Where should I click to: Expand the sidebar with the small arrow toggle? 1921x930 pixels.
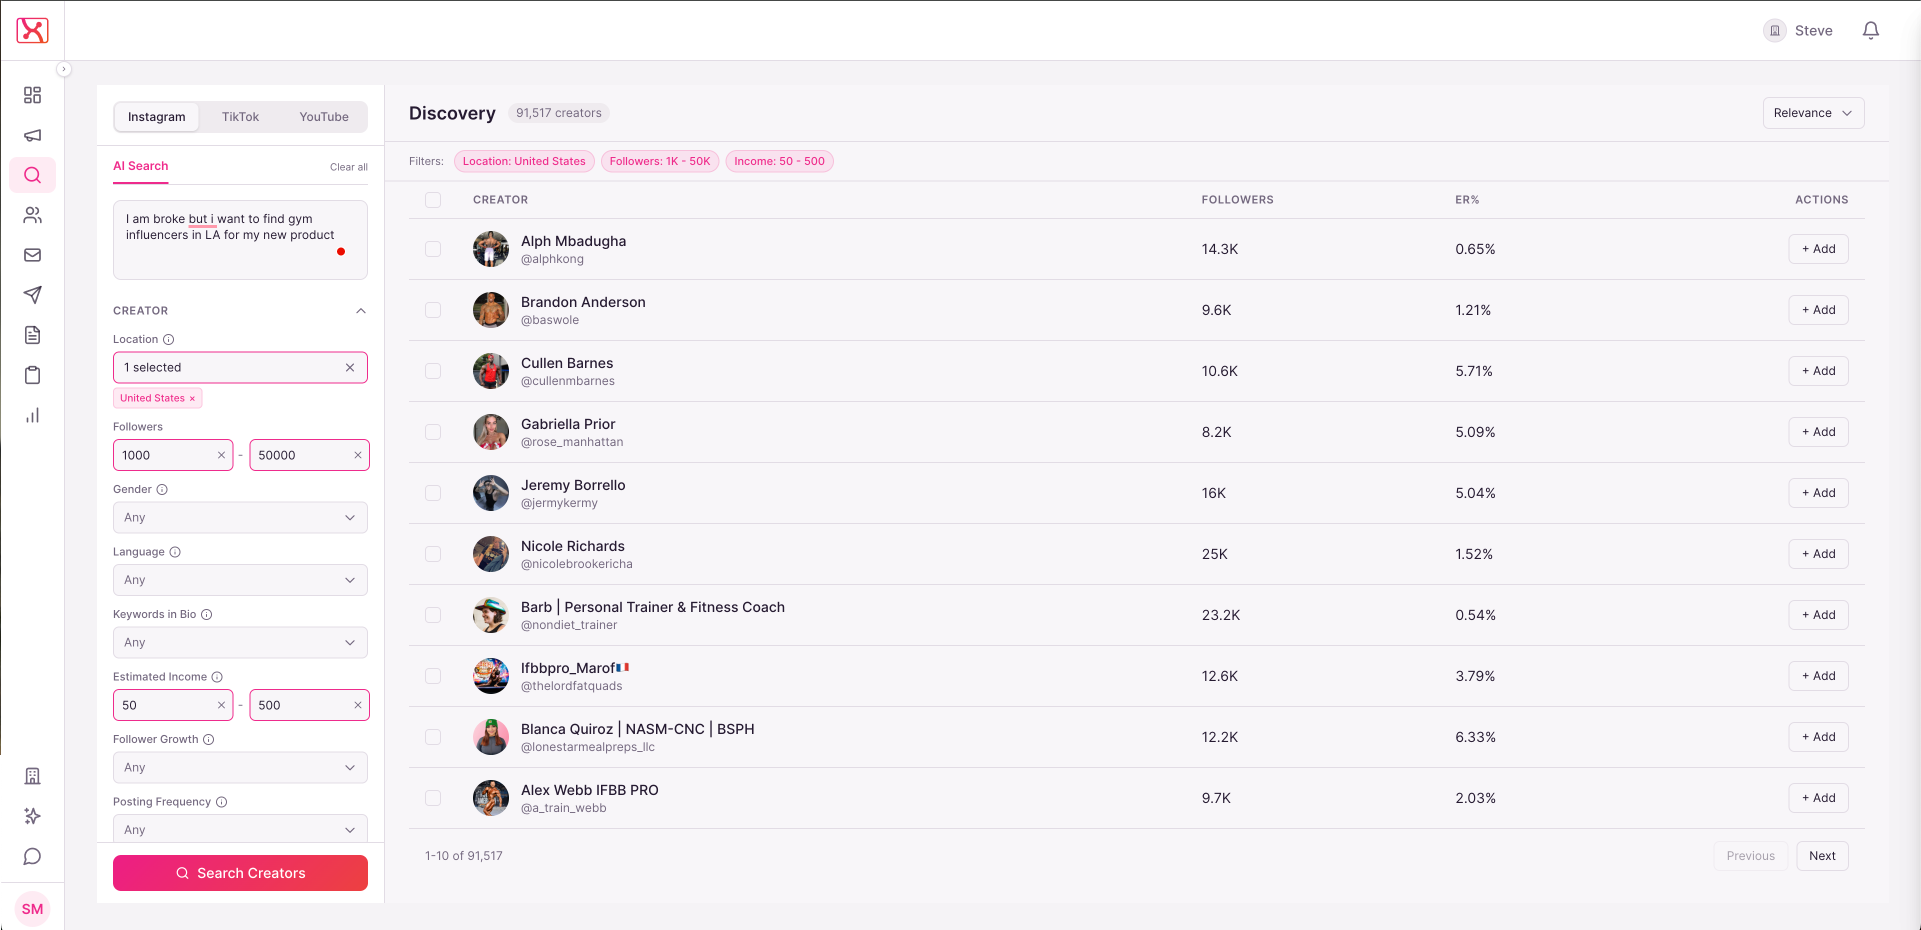(63, 69)
